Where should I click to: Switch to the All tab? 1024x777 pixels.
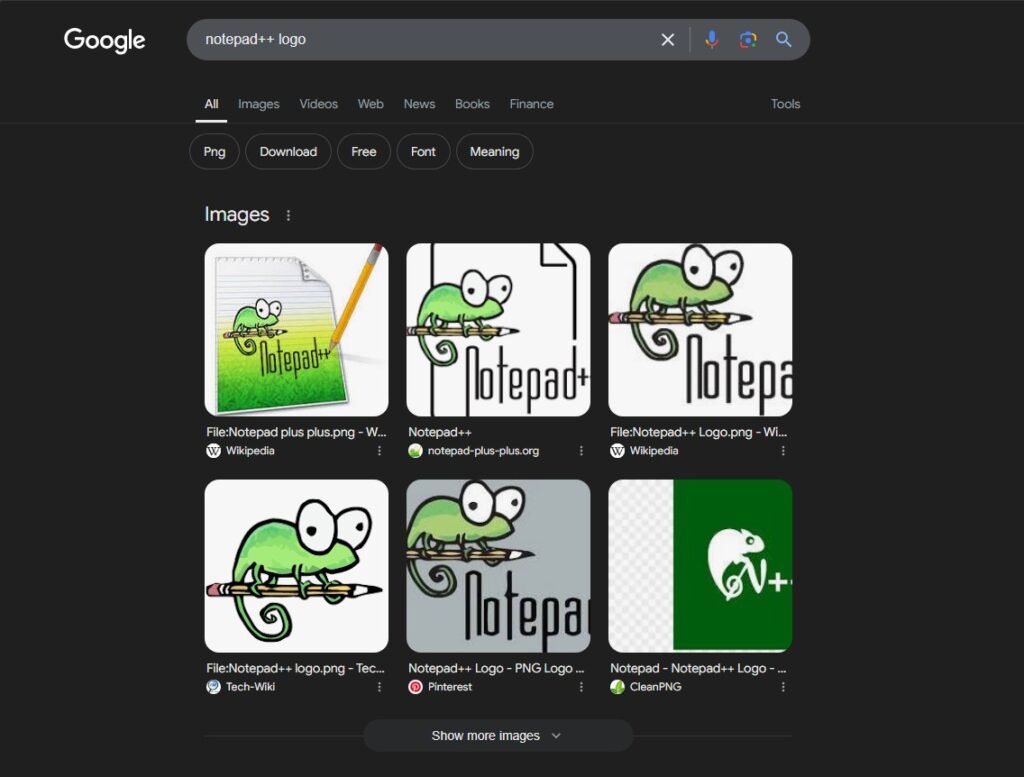coord(211,104)
